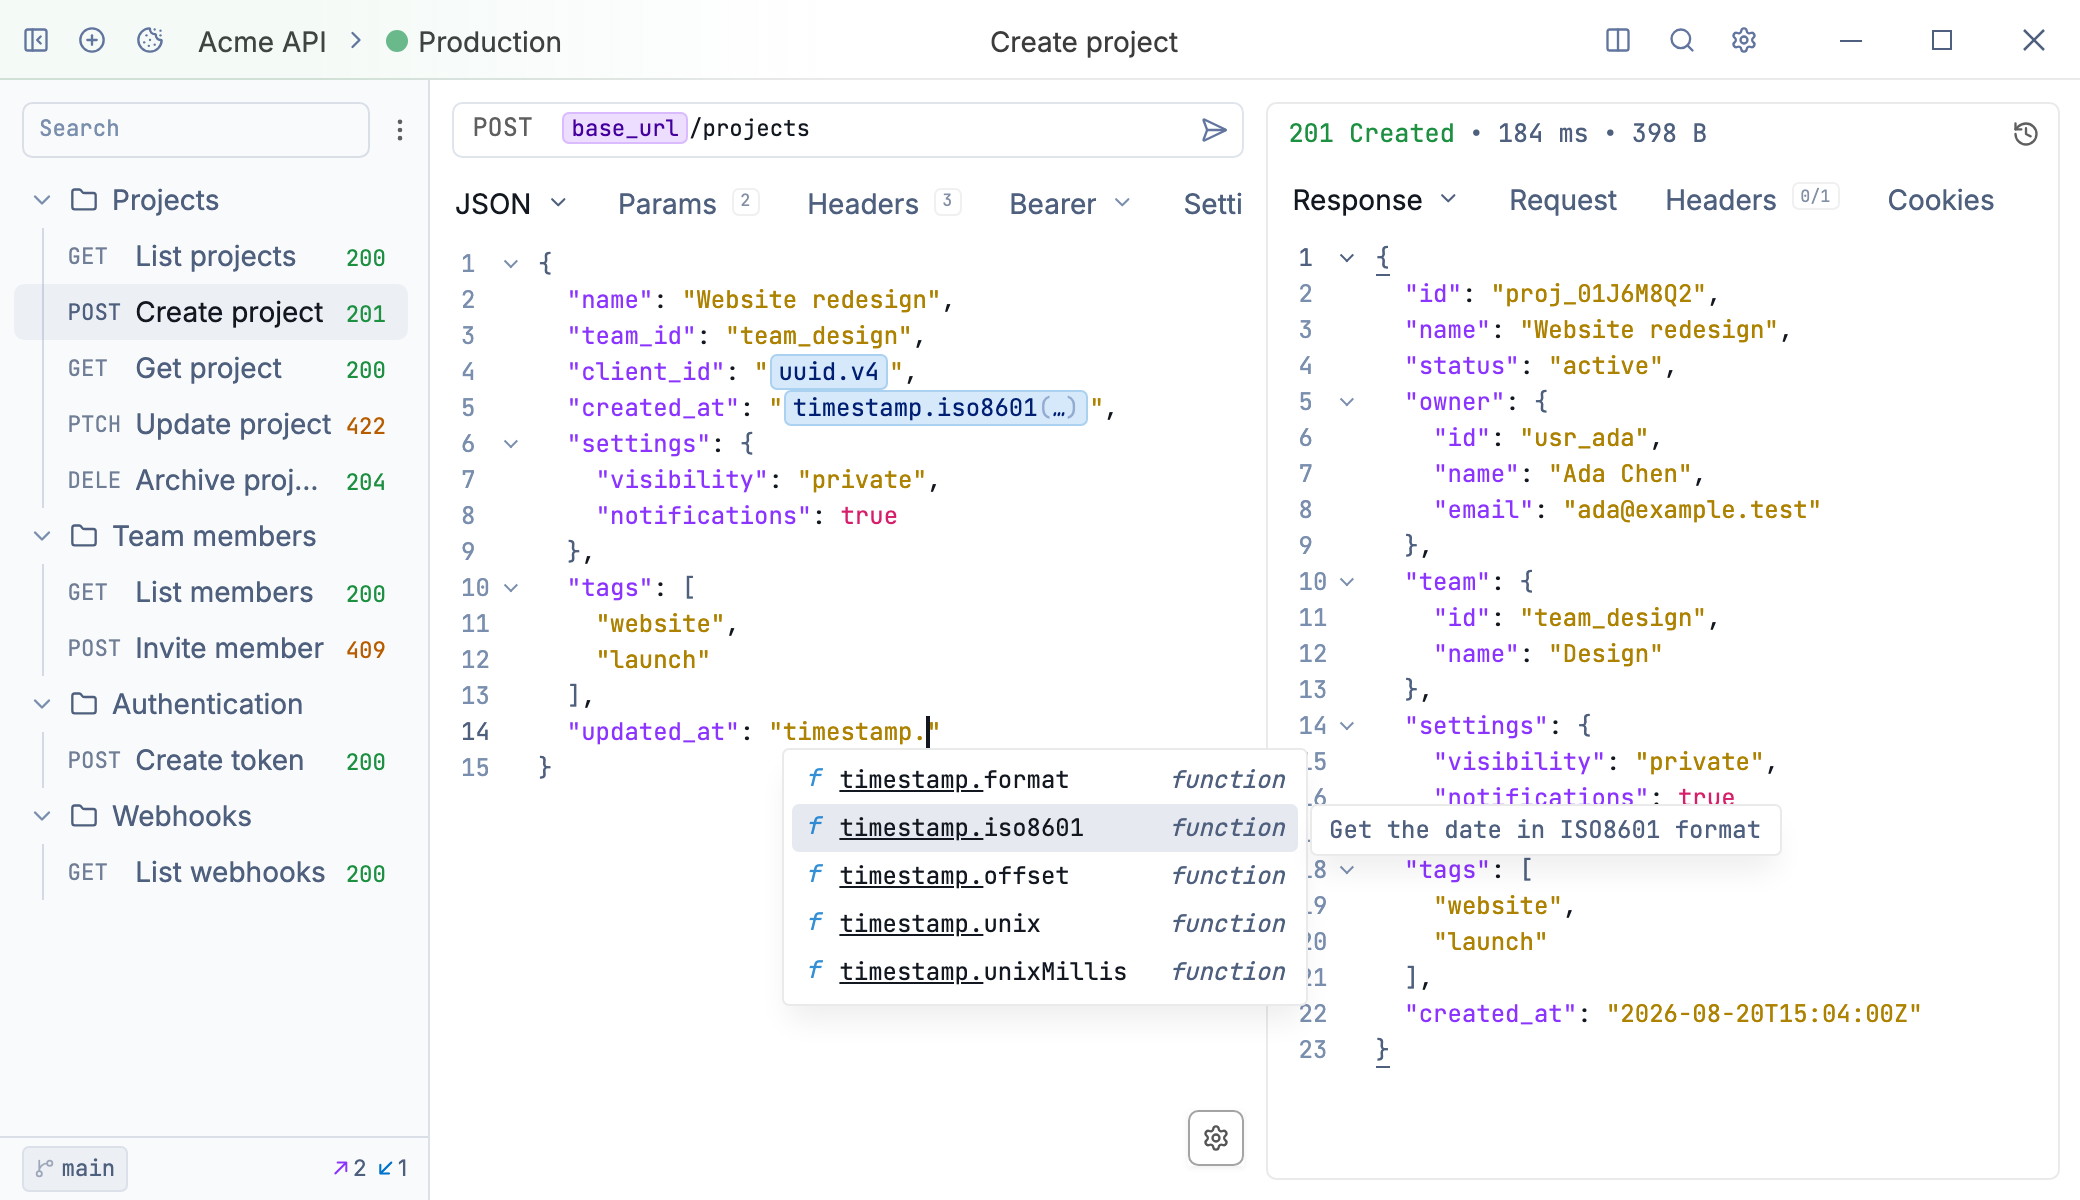
Task: Open the cookie jar icon
Action: click(x=150, y=41)
